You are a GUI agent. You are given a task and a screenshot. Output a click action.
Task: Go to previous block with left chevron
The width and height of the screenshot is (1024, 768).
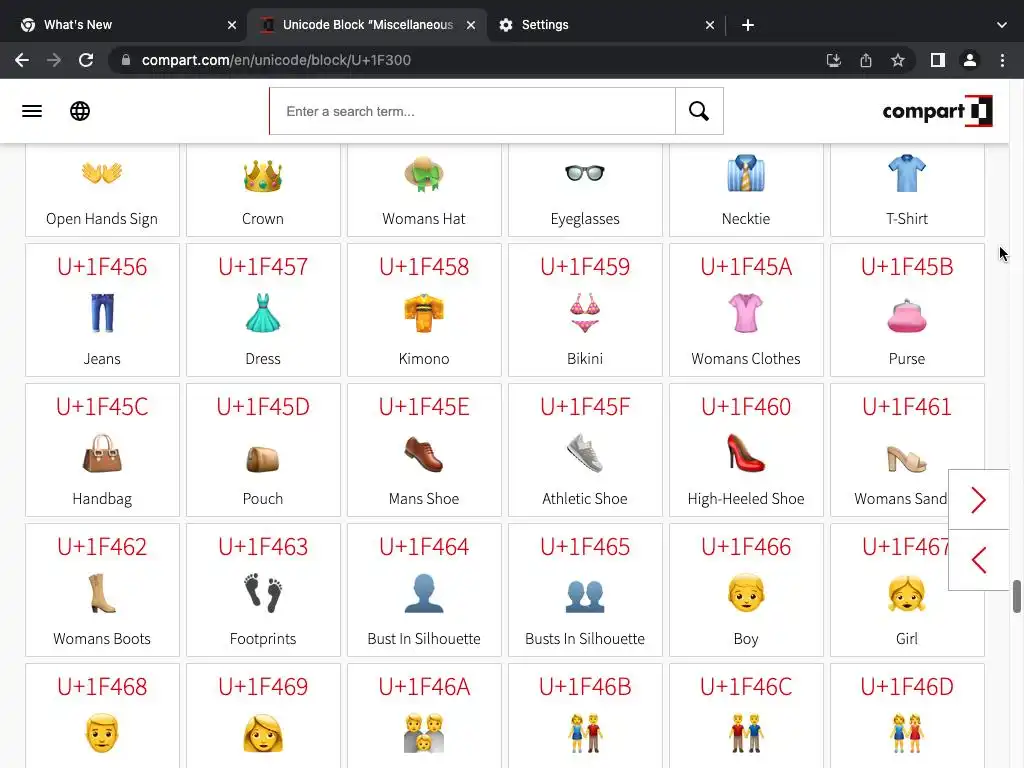click(x=978, y=560)
